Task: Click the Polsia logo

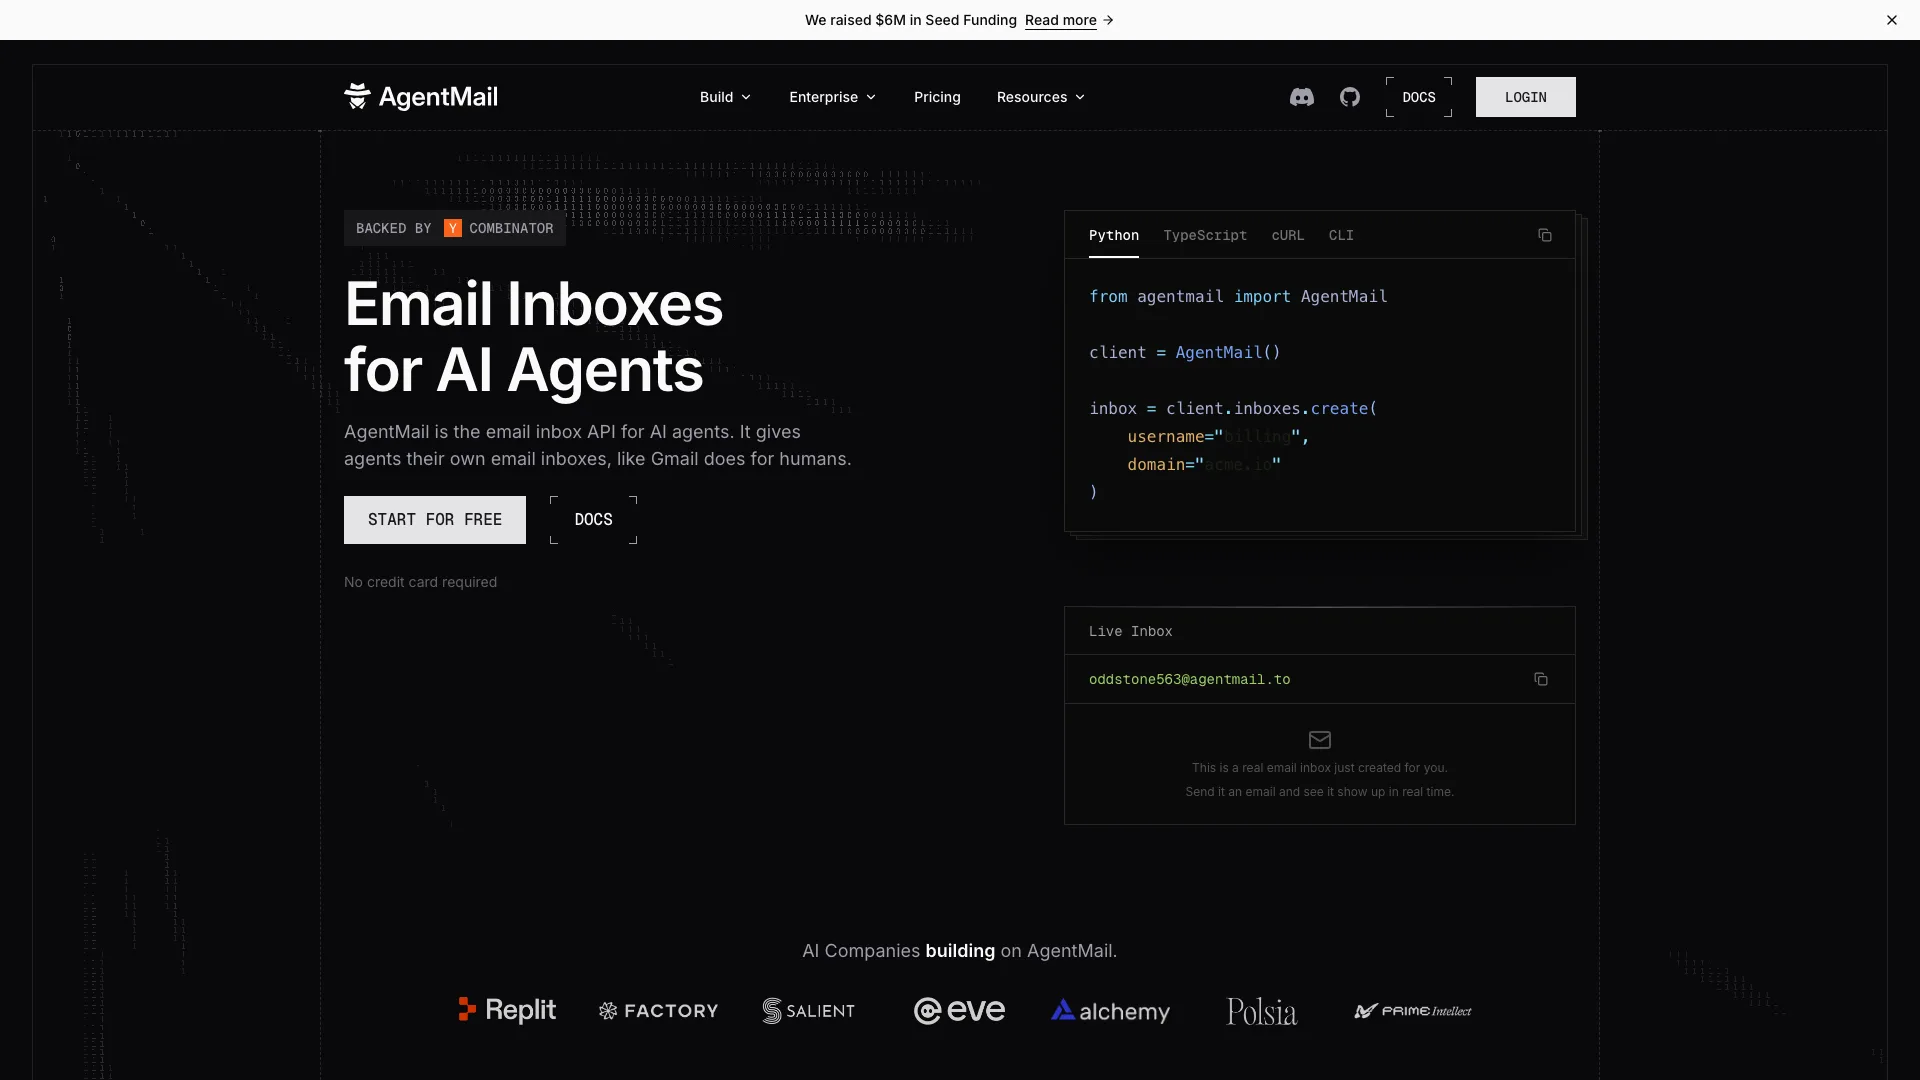Action: [x=1262, y=1011]
